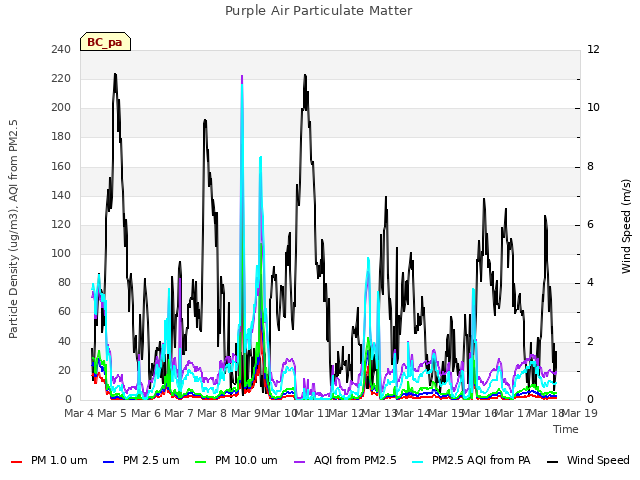640x480 pixels.
Task: Click the 120 left axis tick label
Action: coord(61,224)
